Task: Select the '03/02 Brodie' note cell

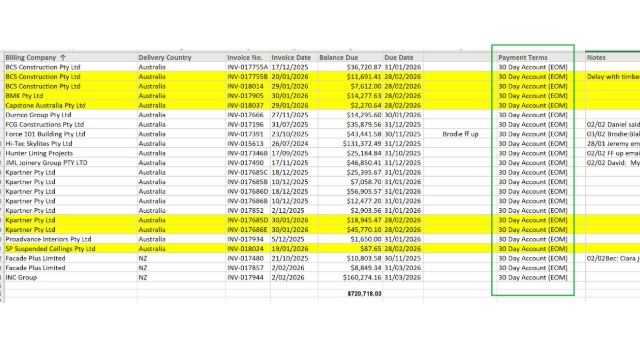Action: [x=613, y=134]
